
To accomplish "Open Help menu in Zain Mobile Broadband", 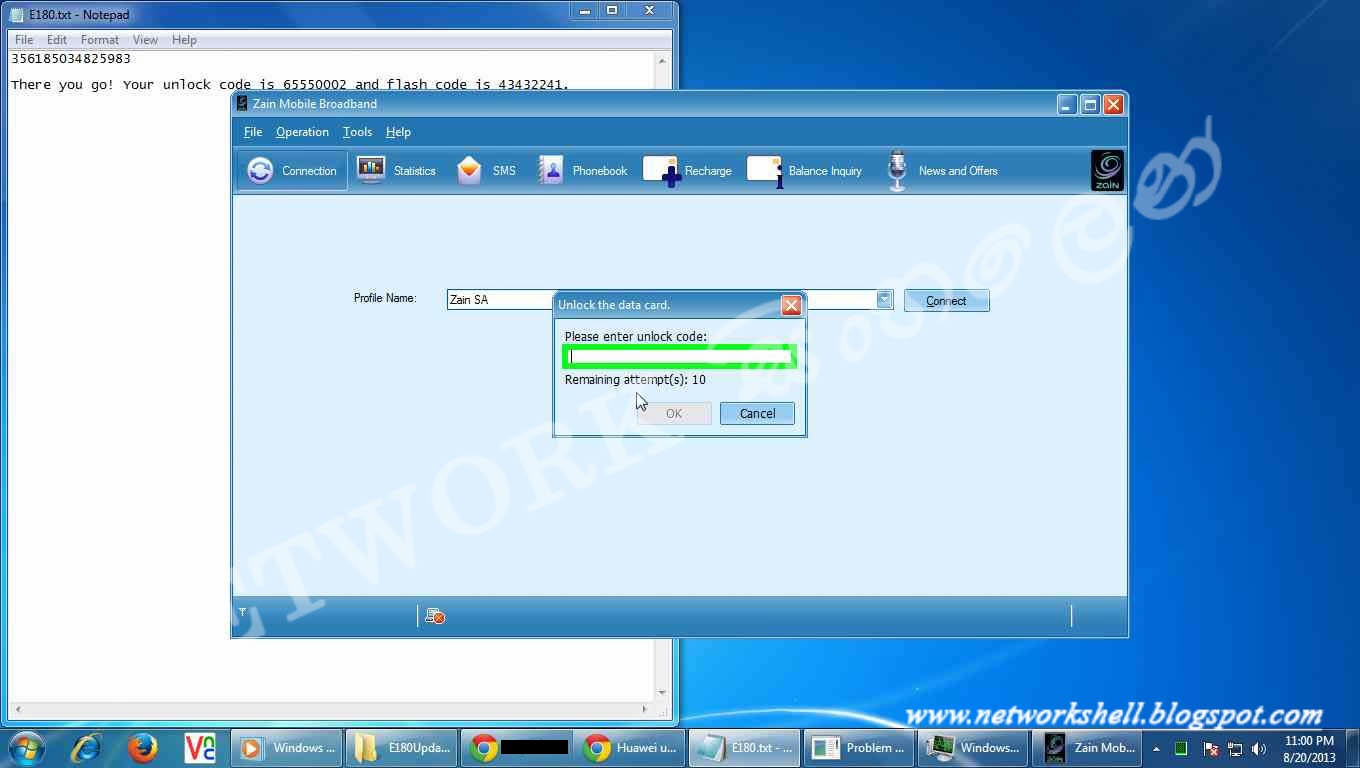I will (398, 132).
